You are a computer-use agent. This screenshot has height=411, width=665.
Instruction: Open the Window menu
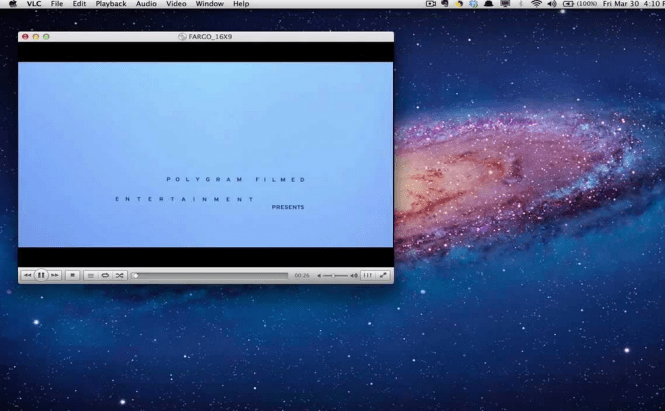210,4
